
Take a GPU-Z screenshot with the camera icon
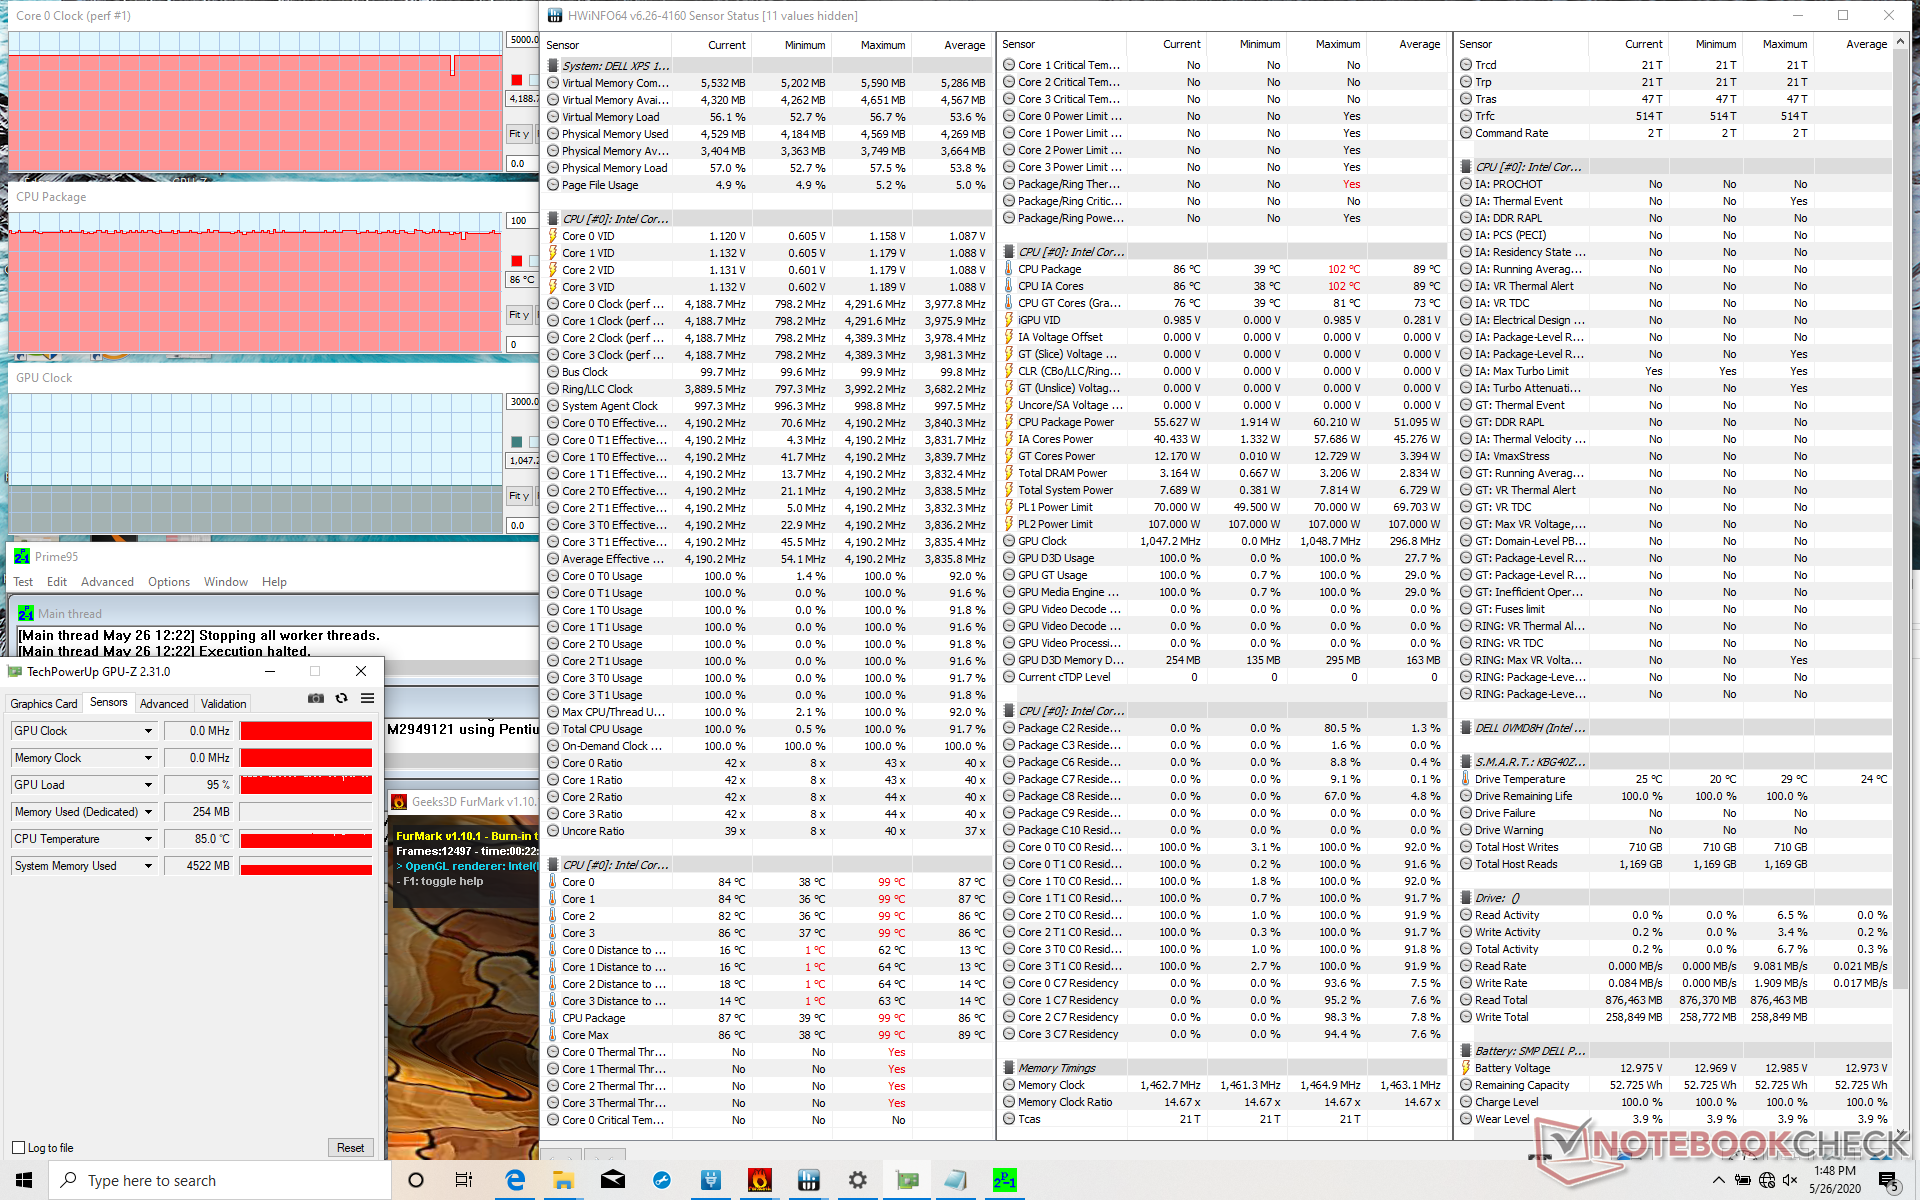point(316,698)
